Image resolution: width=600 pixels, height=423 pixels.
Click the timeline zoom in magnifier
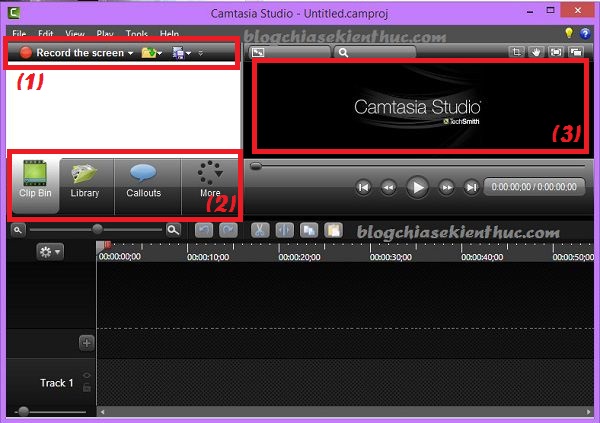coord(173,230)
